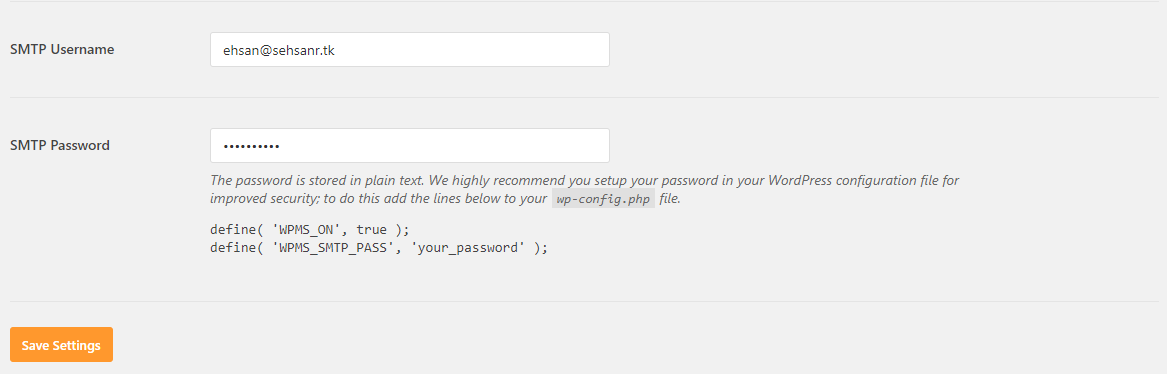
Task: Click the orange Save Settings button
Action: tap(61, 345)
